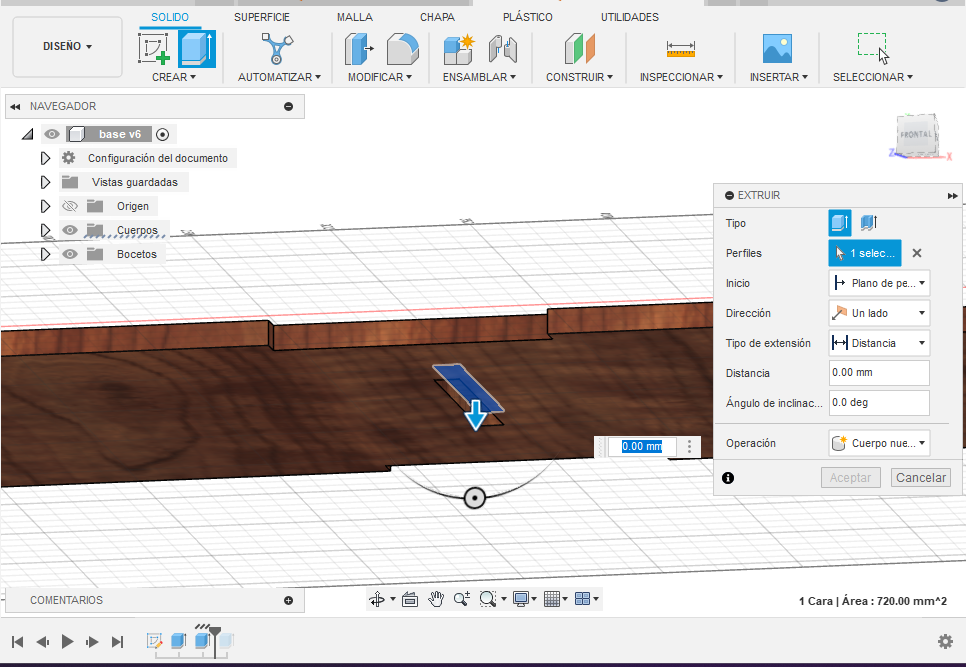
Task: Switch to the MALLA tab
Action: click(355, 17)
